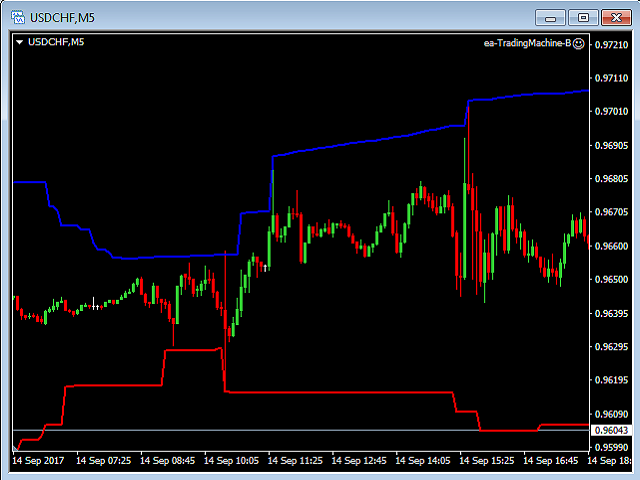The image size is (640, 480).
Task: Click the chart shift triangle marker at bottom-left
Action: pyautogui.click(x=16, y=448)
